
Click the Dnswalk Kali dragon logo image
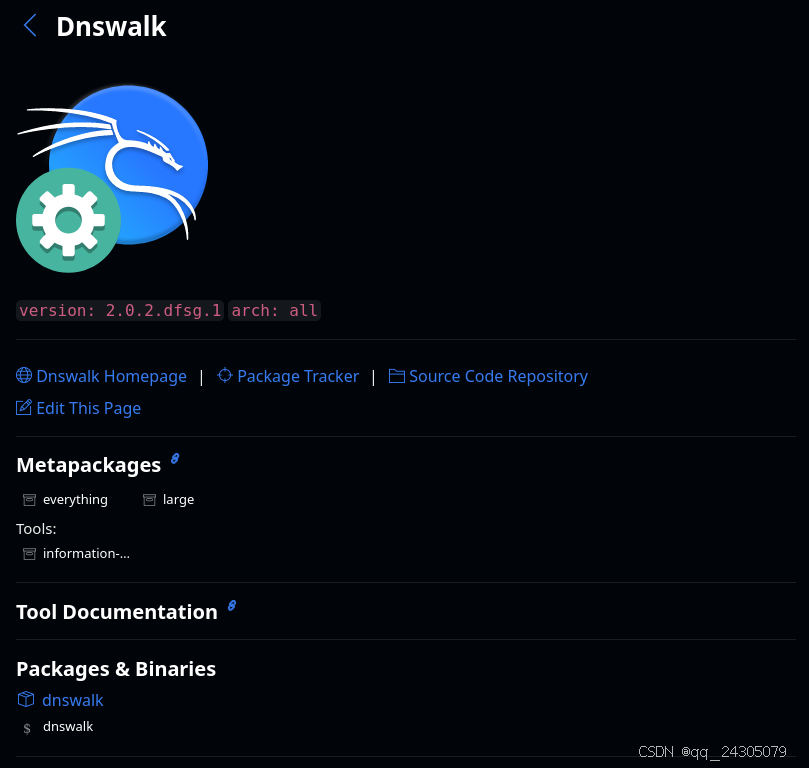[112, 178]
